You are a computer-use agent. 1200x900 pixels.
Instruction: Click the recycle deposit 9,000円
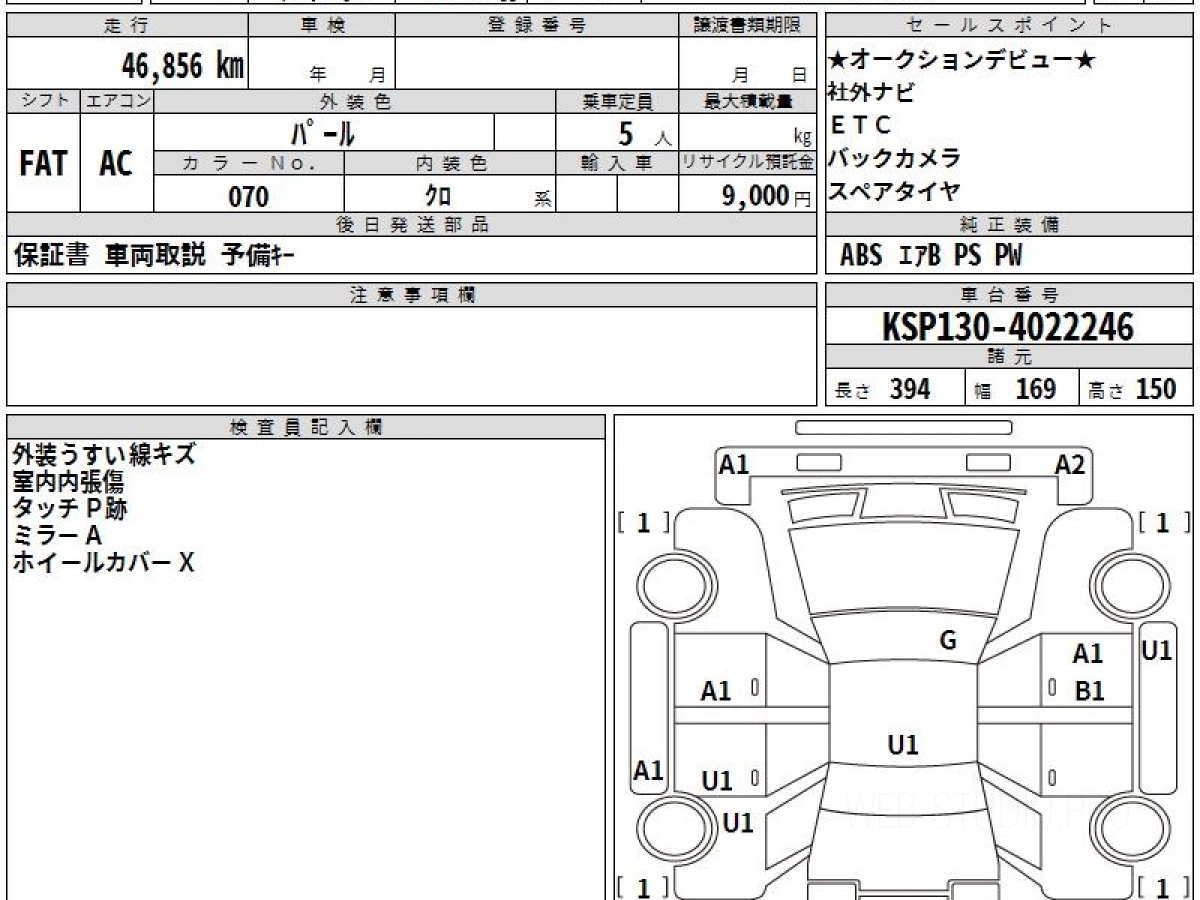767,197
